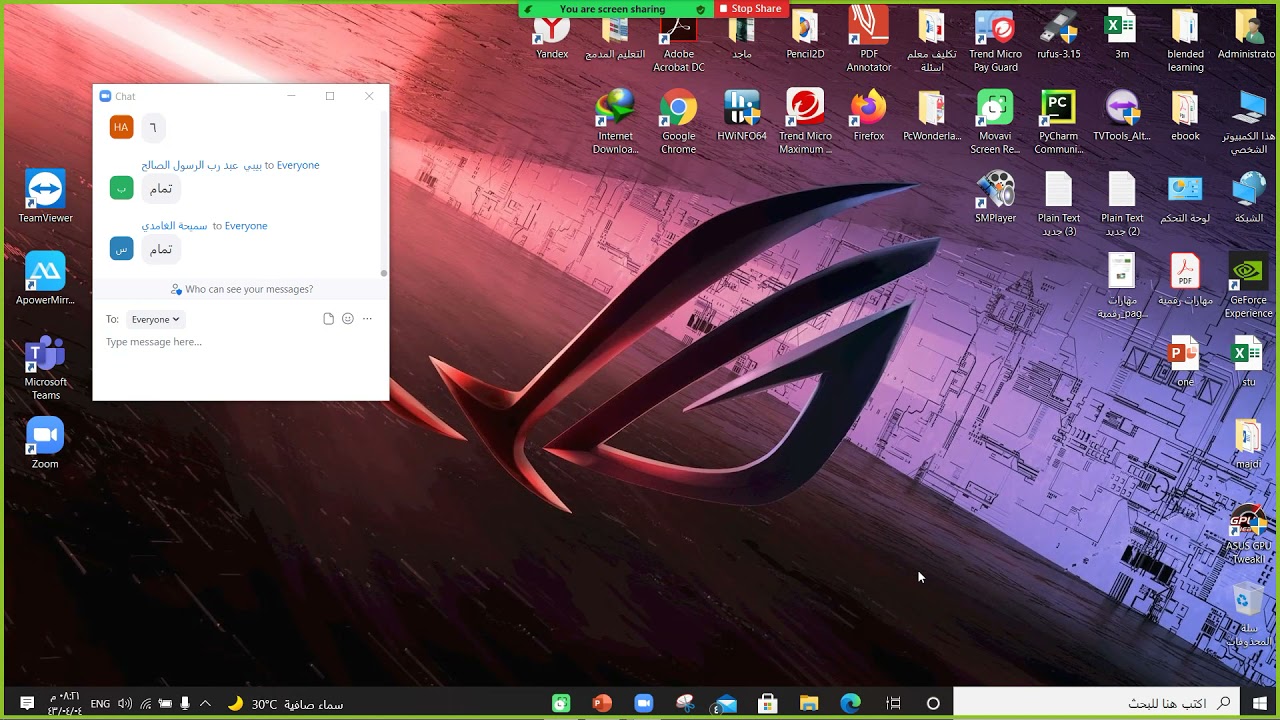Image resolution: width=1280 pixels, height=720 pixels.
Task: Select the TVTools_Alt desktop icon
Action: click(1122, 116)
